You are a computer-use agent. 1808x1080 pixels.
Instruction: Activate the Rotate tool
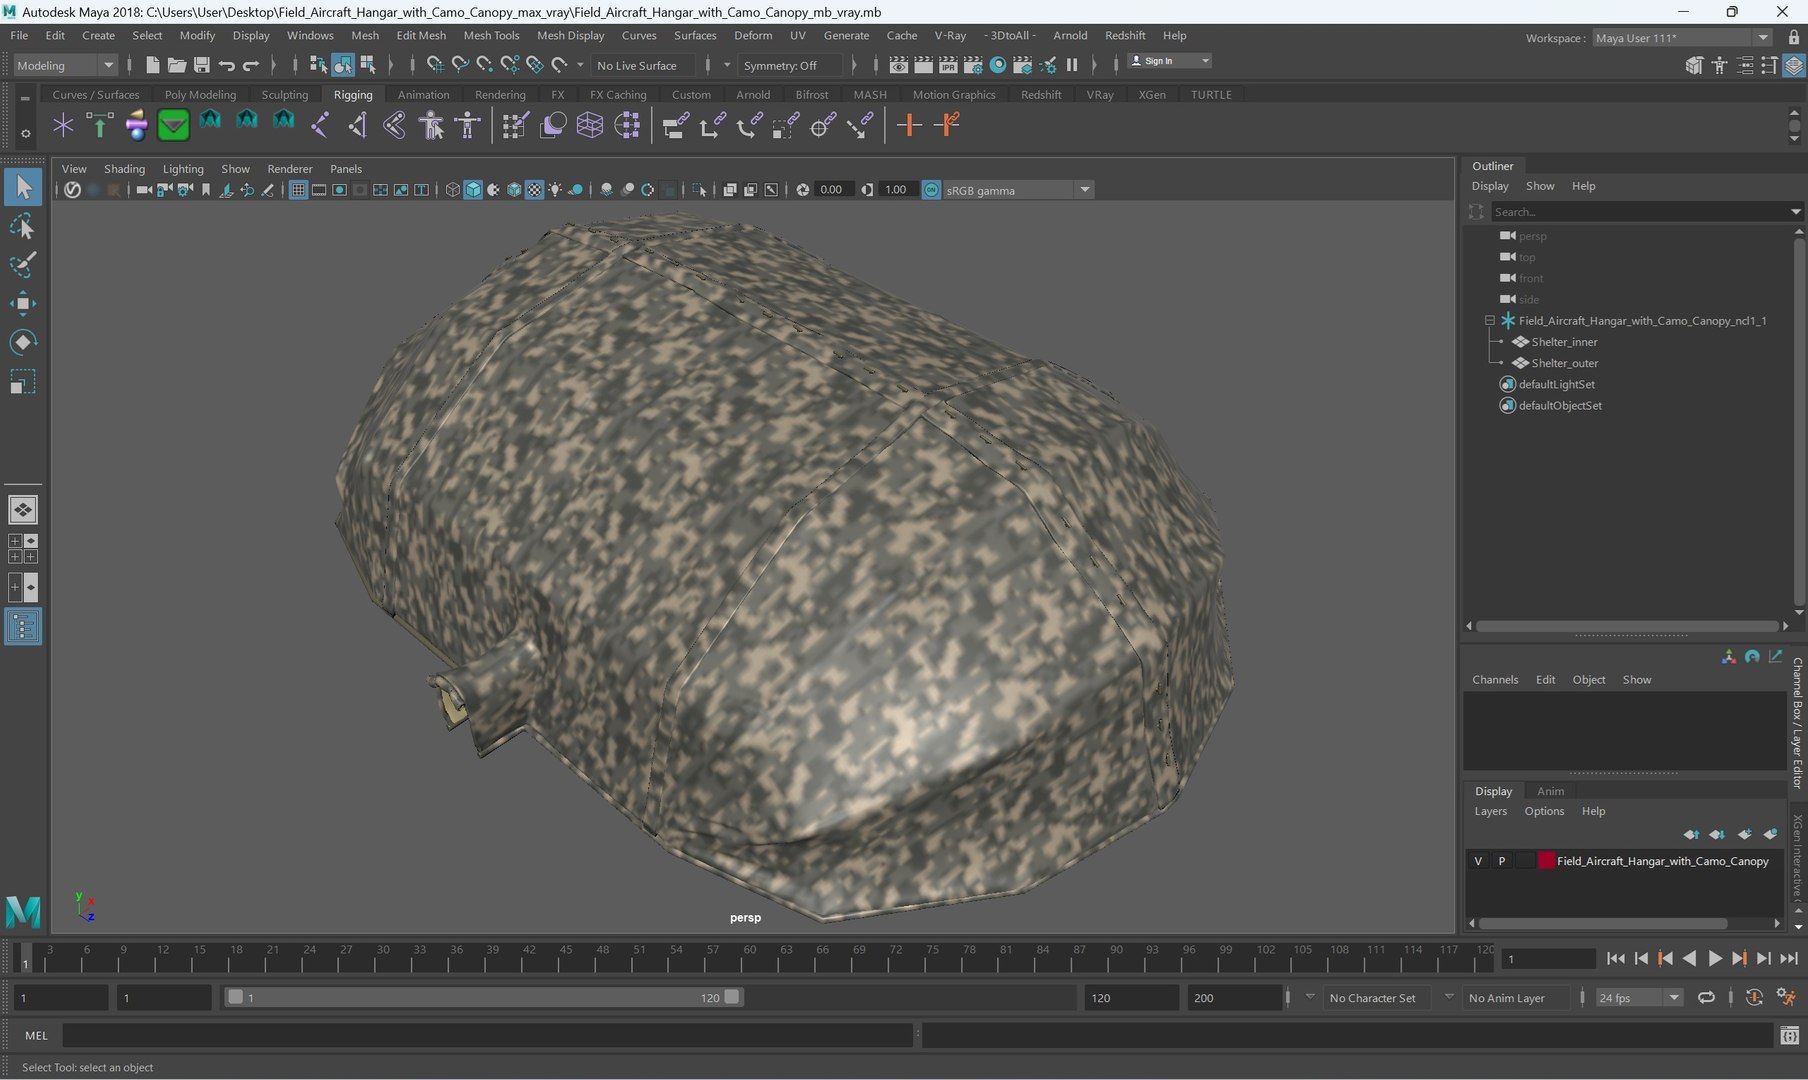pyautogui.click(x=23, y=342)
